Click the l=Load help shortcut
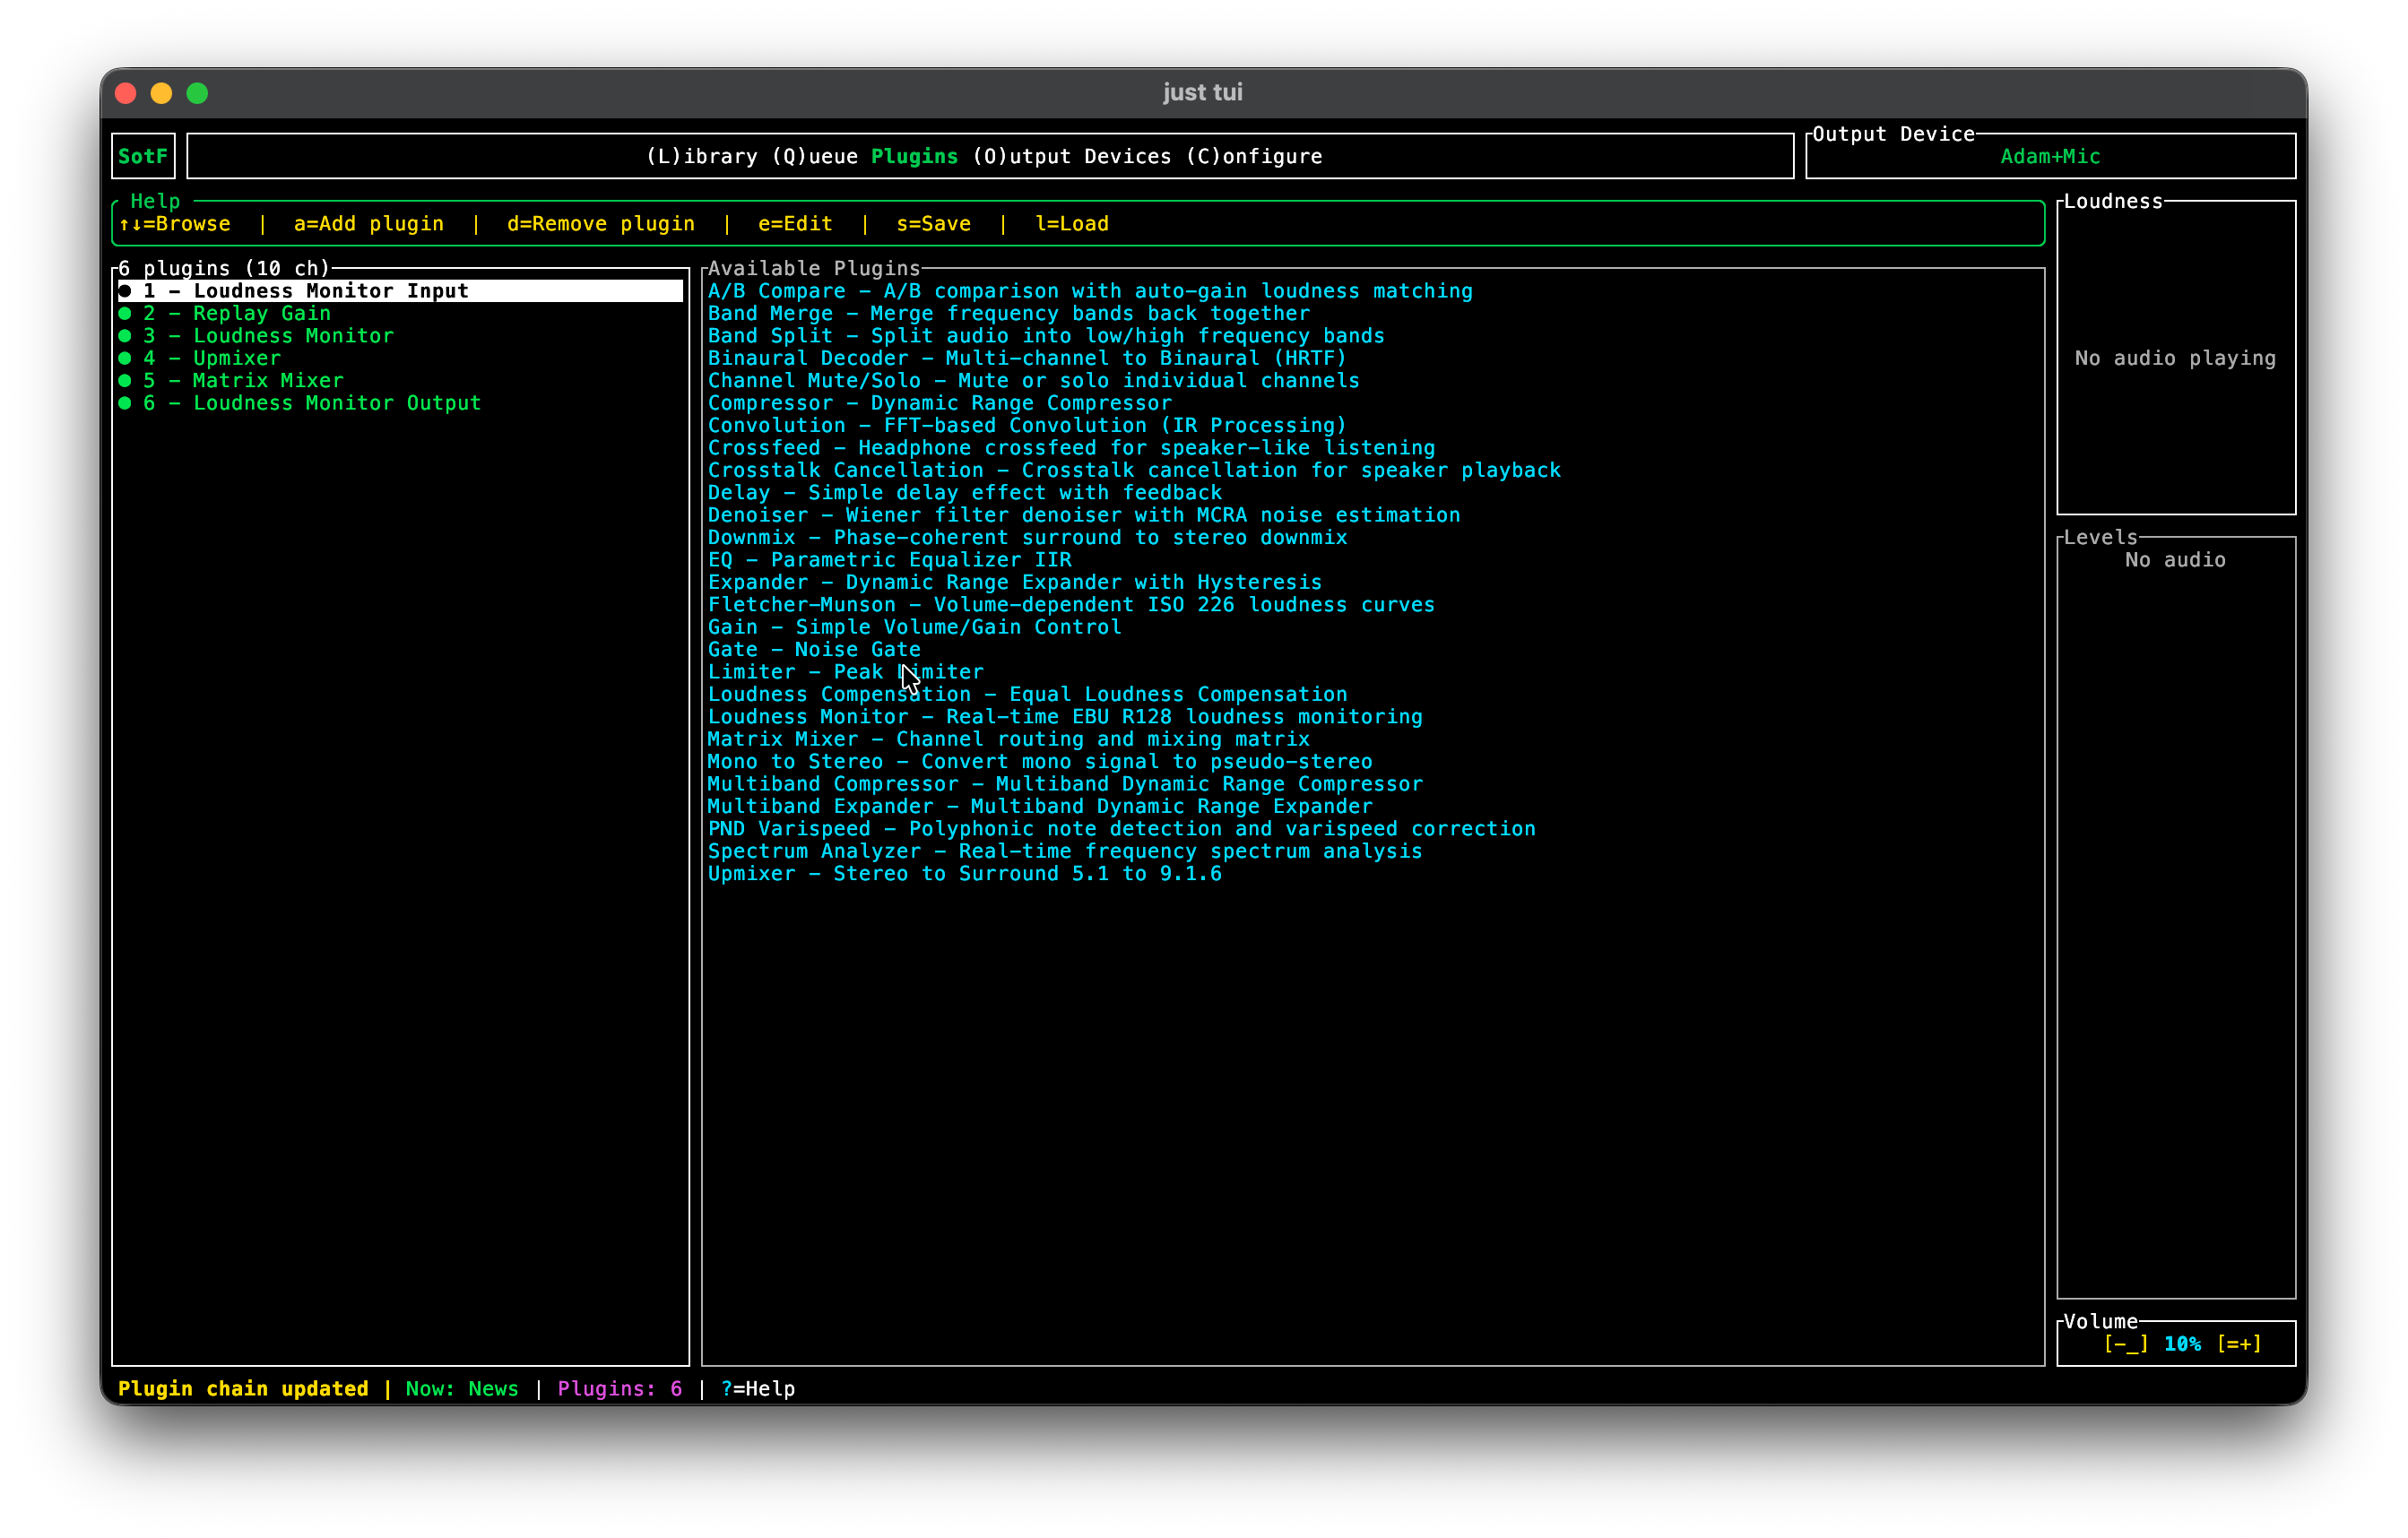 pyautogui.click(x=1072, y=224)
